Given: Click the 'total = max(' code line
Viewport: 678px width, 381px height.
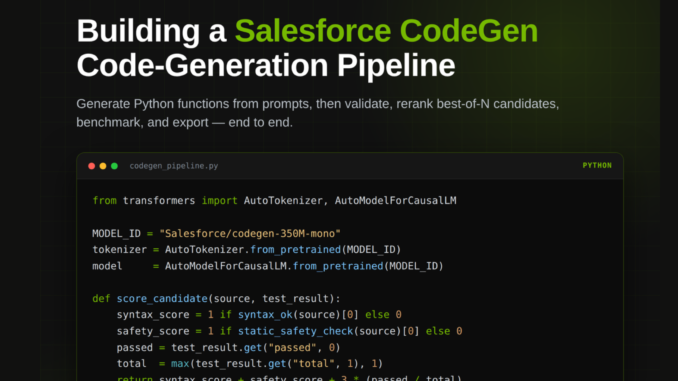Looking at the screenshot, I should click(x=249, y=364).
